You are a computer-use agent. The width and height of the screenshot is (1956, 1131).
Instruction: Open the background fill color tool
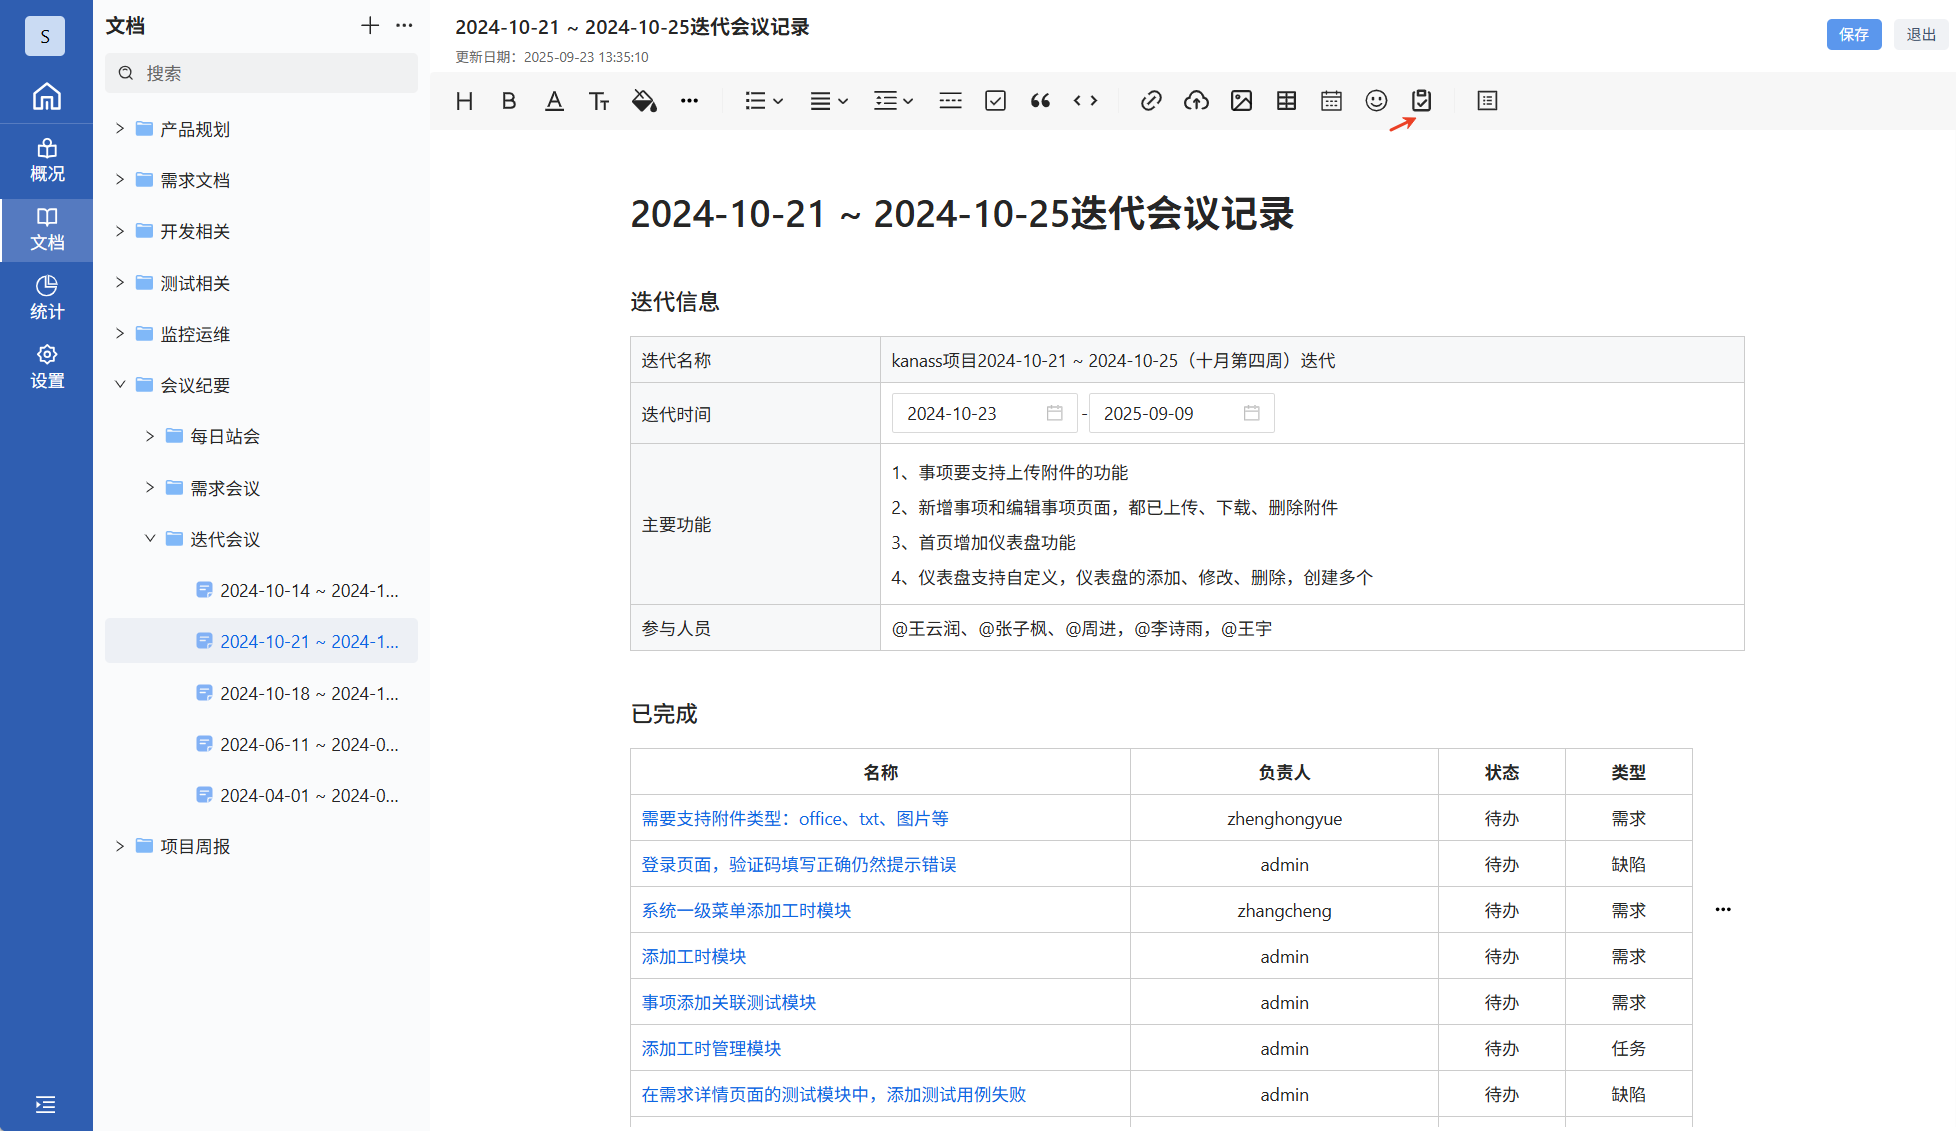click(x=644, y=101)
